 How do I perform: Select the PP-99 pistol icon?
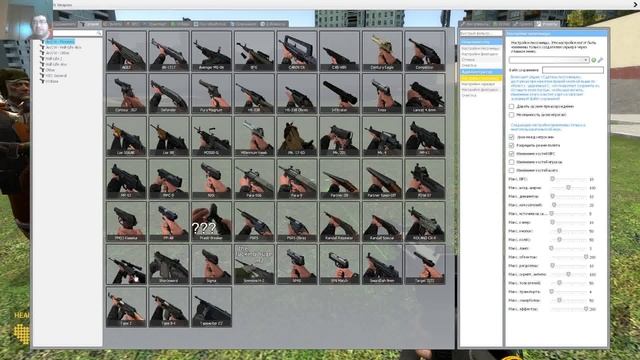[x=169, y=221]
